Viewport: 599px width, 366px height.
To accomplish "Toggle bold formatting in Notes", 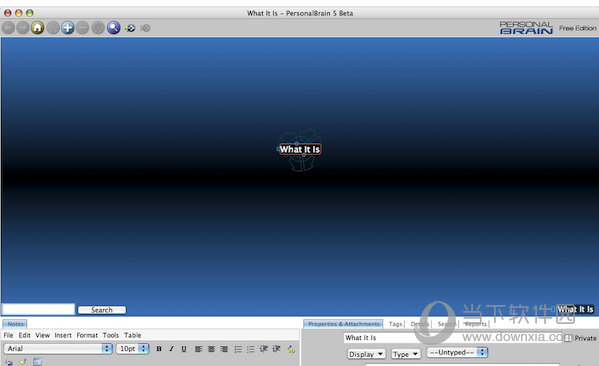I will click(159, 349).
